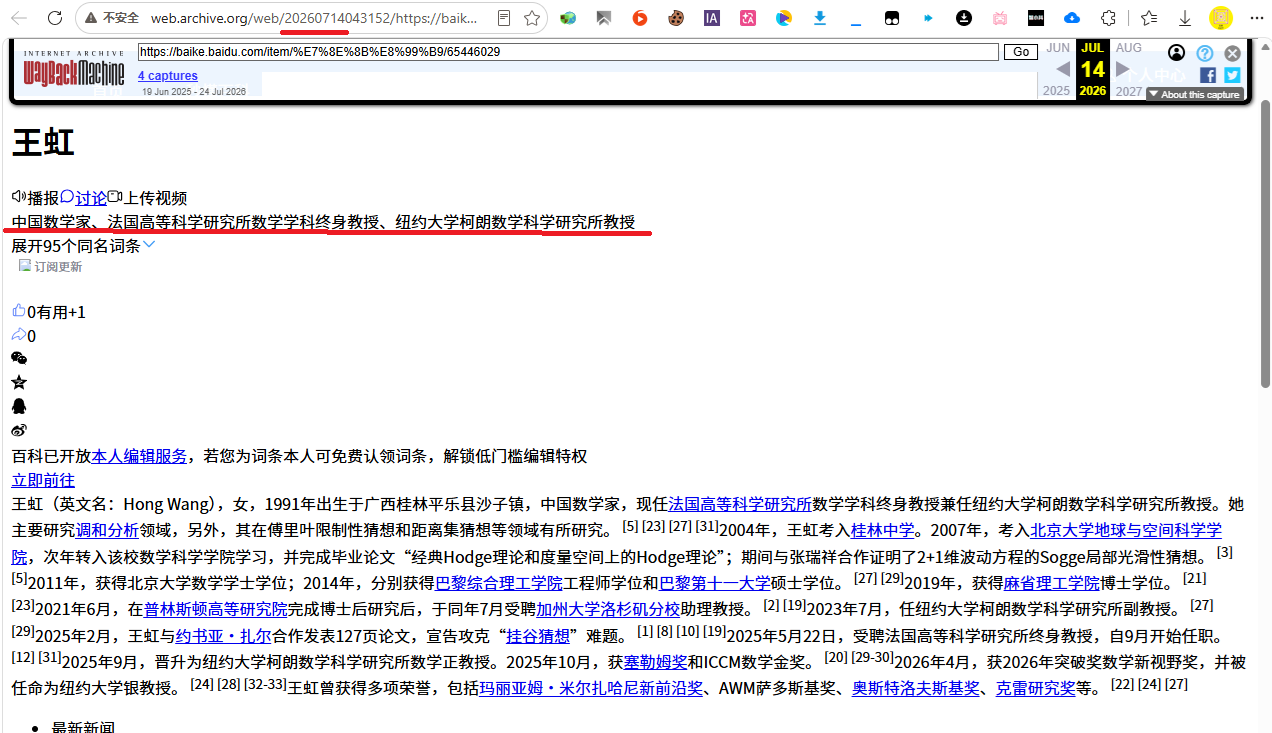Viewport: 1272px width, 733px height.
Task: Close the Wayback Machine toolbar
Action: pyautogui.click(x=1232, y=53)
